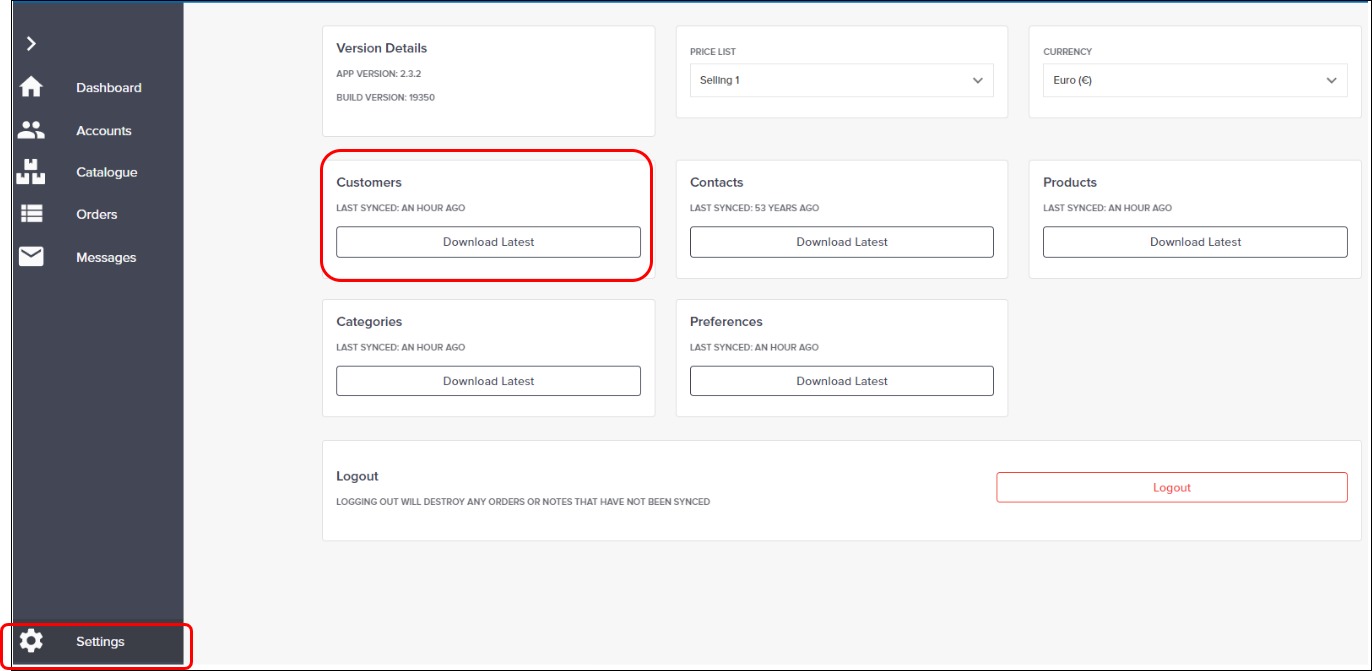Go to the Accounts menu item
The width and height of the screenshot is (1372, 671).
click(x=103, y=130)
